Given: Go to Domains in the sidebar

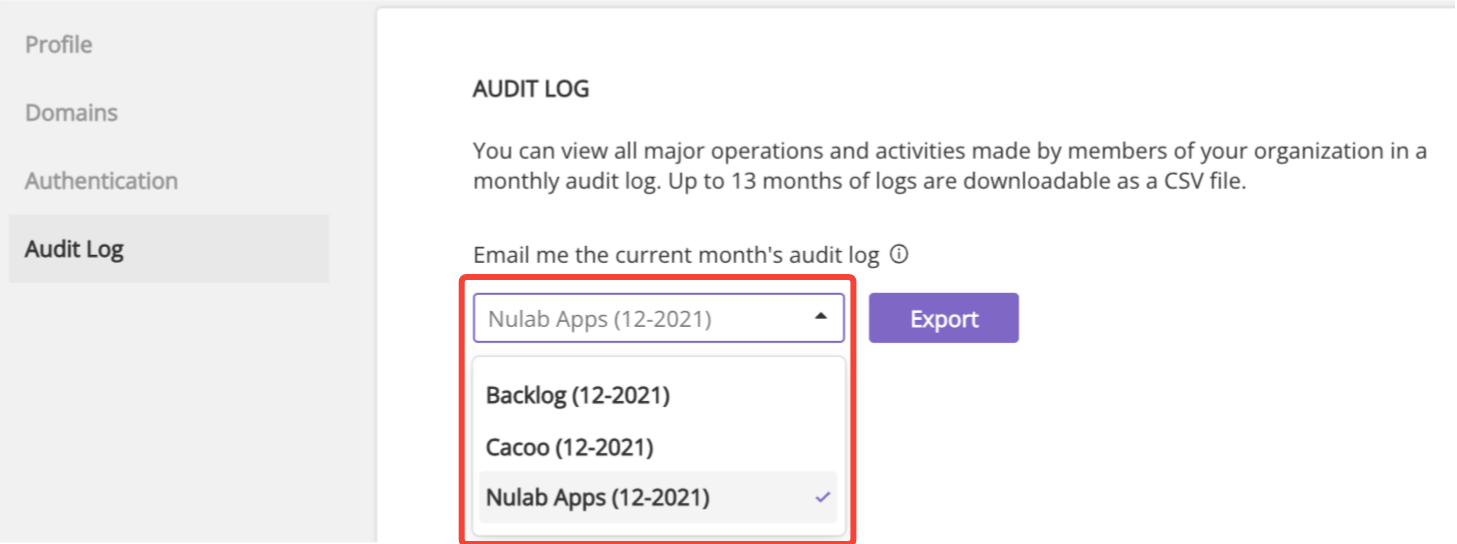Looking at the screenshot, I should point(71,113).
